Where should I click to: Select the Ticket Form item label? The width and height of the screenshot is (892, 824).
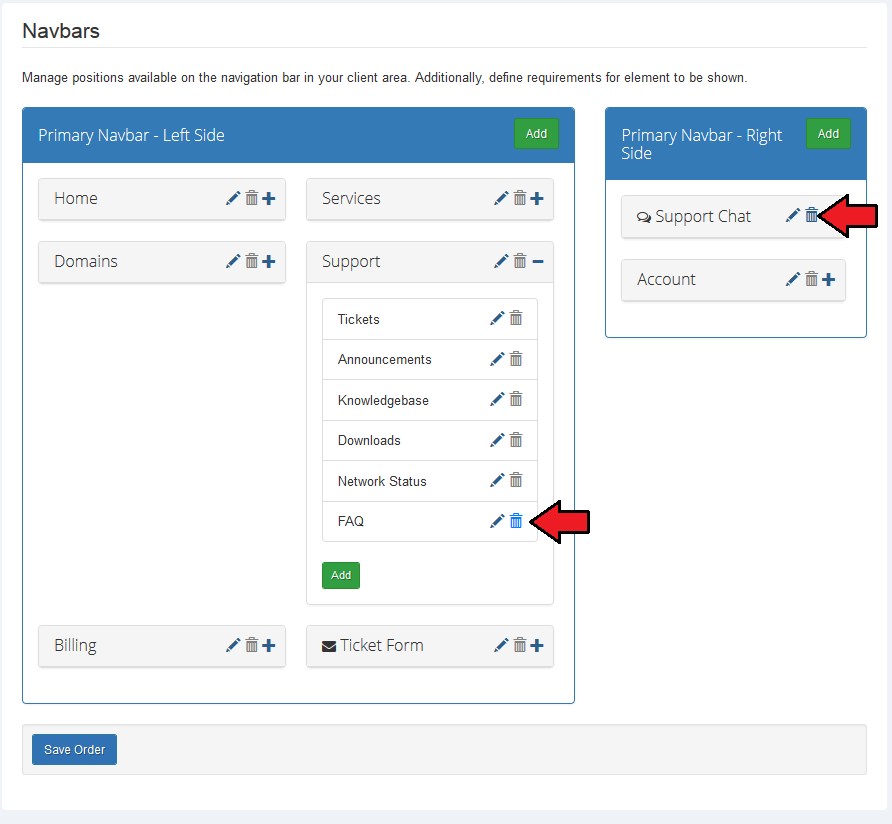pos(382,645)
